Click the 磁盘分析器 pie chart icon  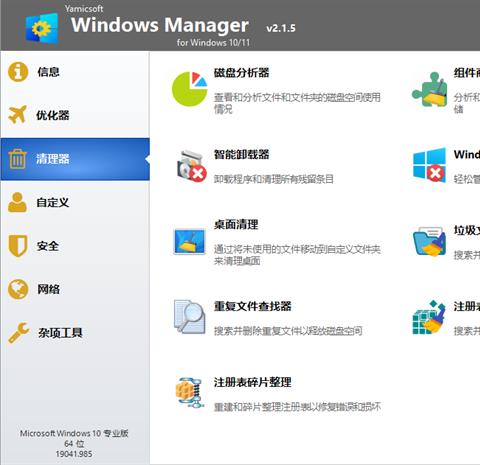pyautogui.click(x=190, y=89)
